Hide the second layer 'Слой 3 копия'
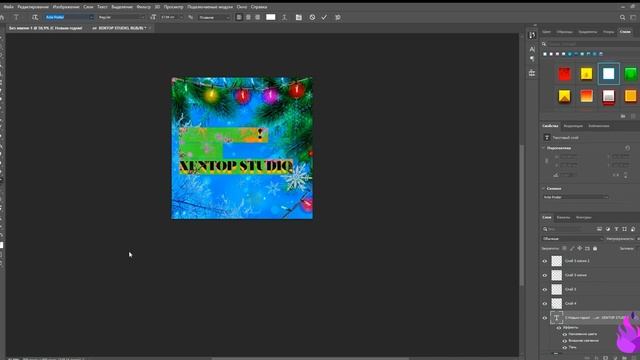 [x=545, y=276]
